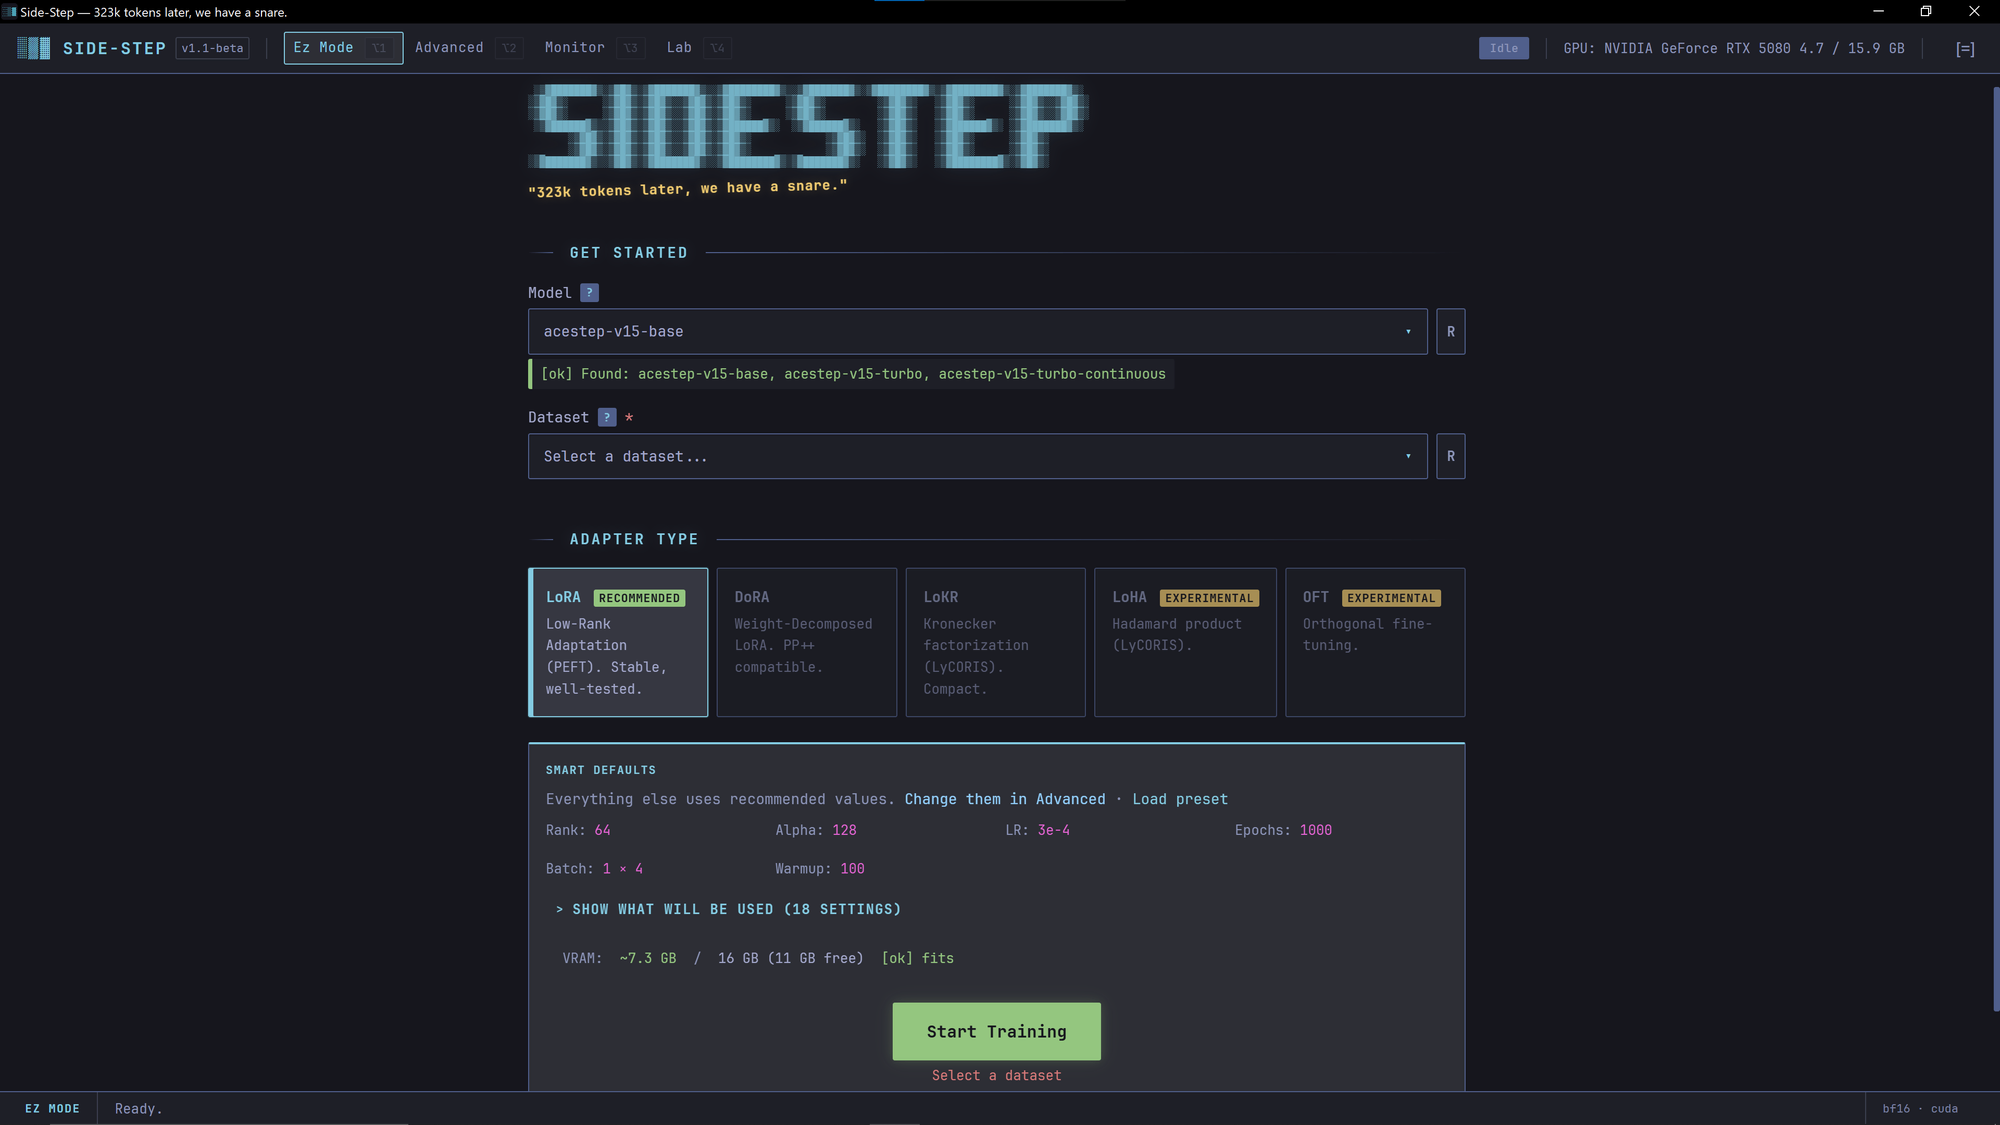Click the Model help question-mark icon
The height and width of the screenshot is (1125, 2000).
589,293
